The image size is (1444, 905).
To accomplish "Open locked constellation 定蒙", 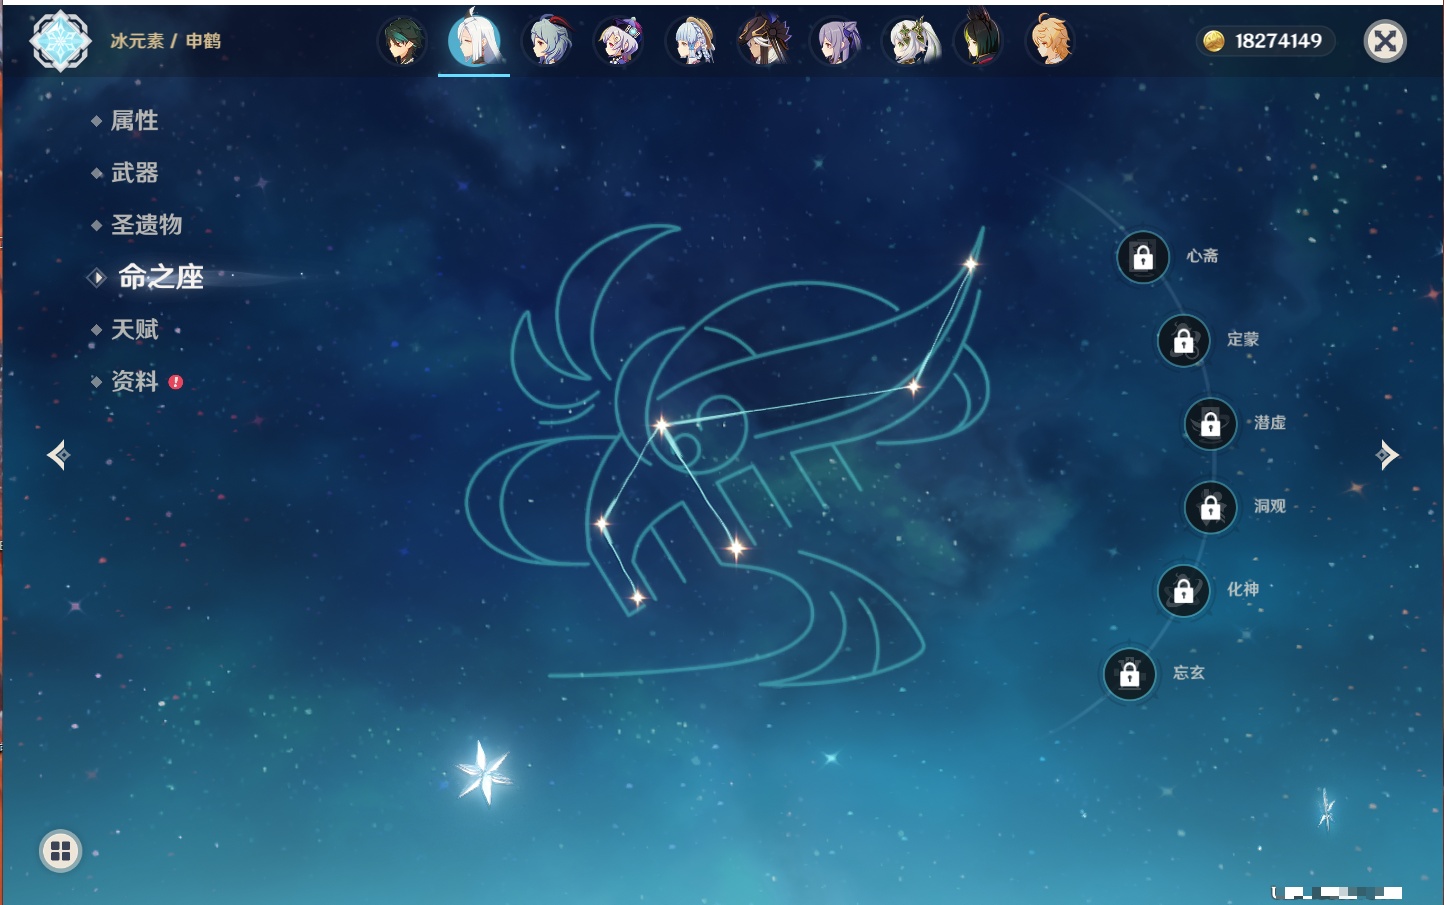I will [x=1184, y=340].
